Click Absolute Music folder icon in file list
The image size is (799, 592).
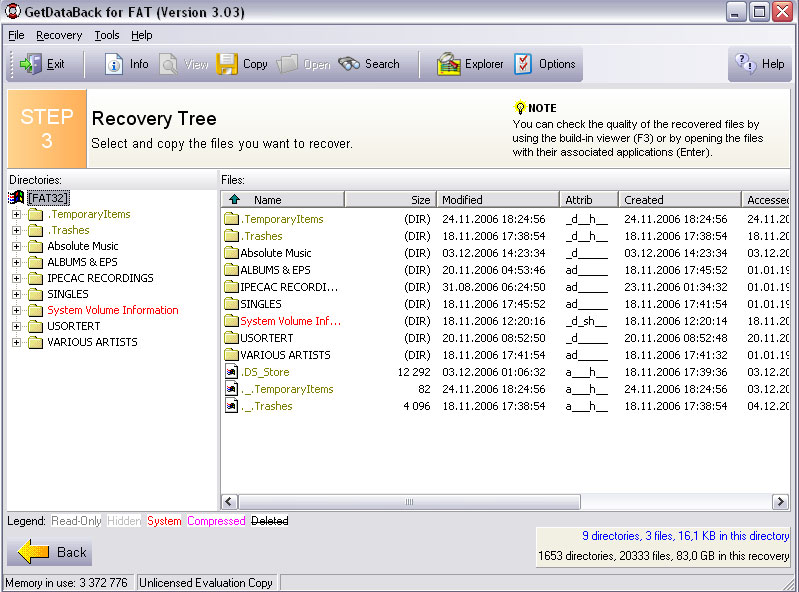[x=231, y=253]
